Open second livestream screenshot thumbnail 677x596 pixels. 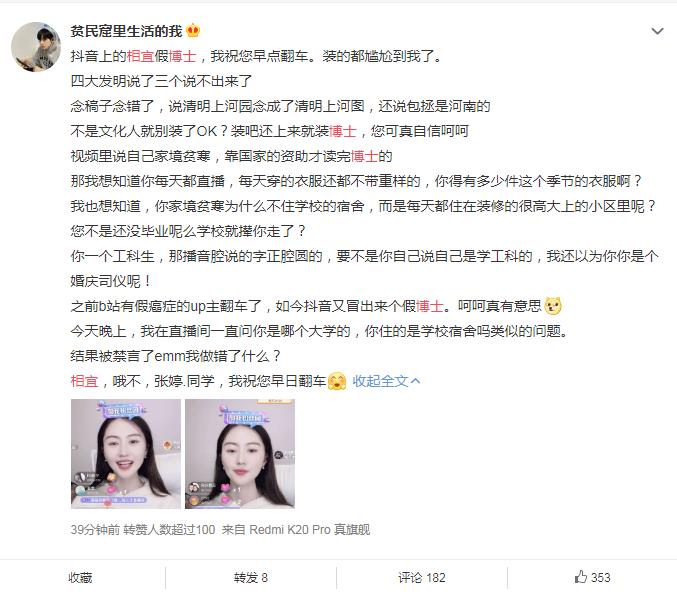pos(240,453)
